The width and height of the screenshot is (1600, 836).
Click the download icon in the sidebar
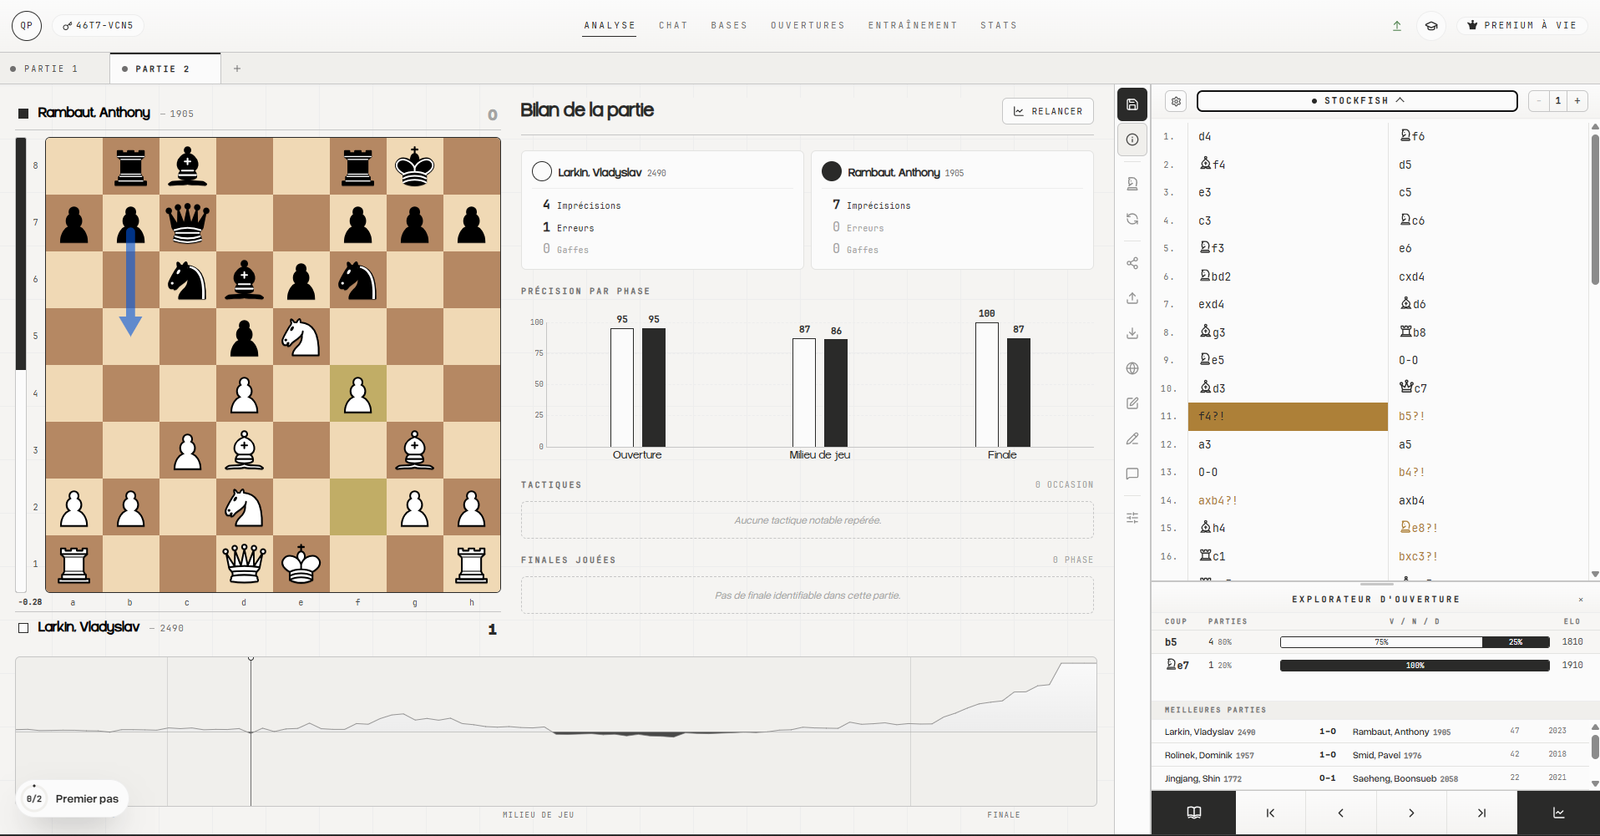pos(1132,333)
